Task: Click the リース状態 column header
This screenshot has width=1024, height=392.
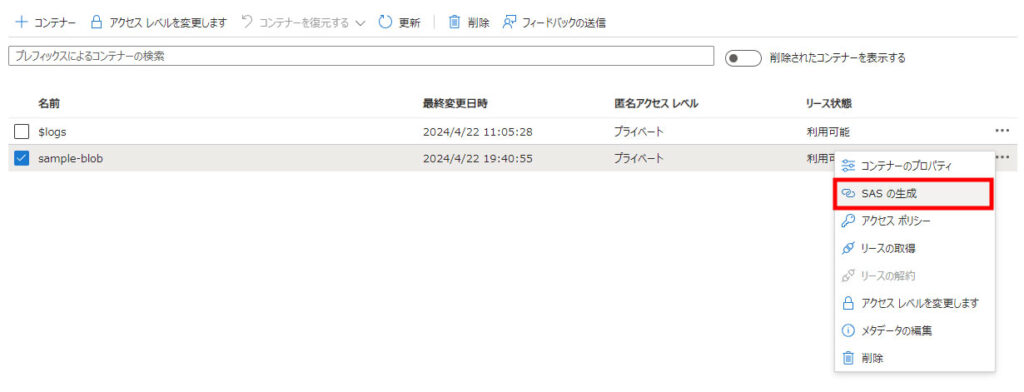Action: 829,103
